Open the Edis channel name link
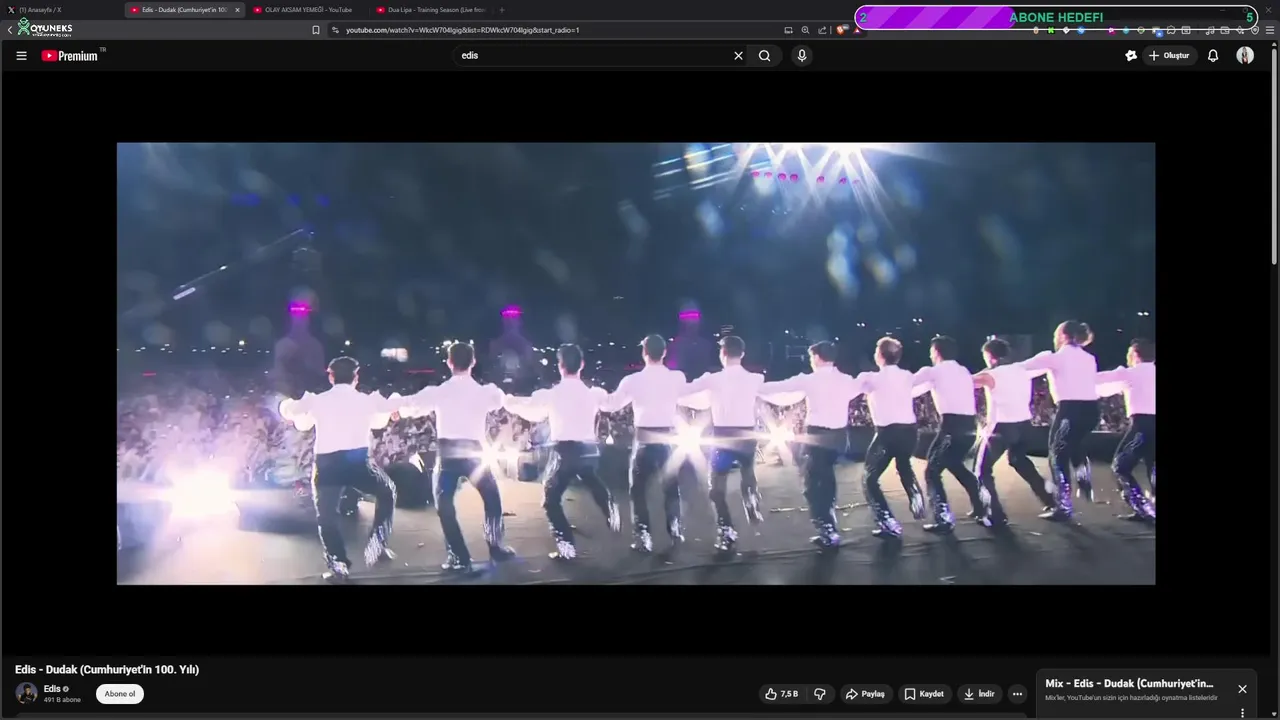The width and height of the screenshot is (1280, 720). (52, 689)
